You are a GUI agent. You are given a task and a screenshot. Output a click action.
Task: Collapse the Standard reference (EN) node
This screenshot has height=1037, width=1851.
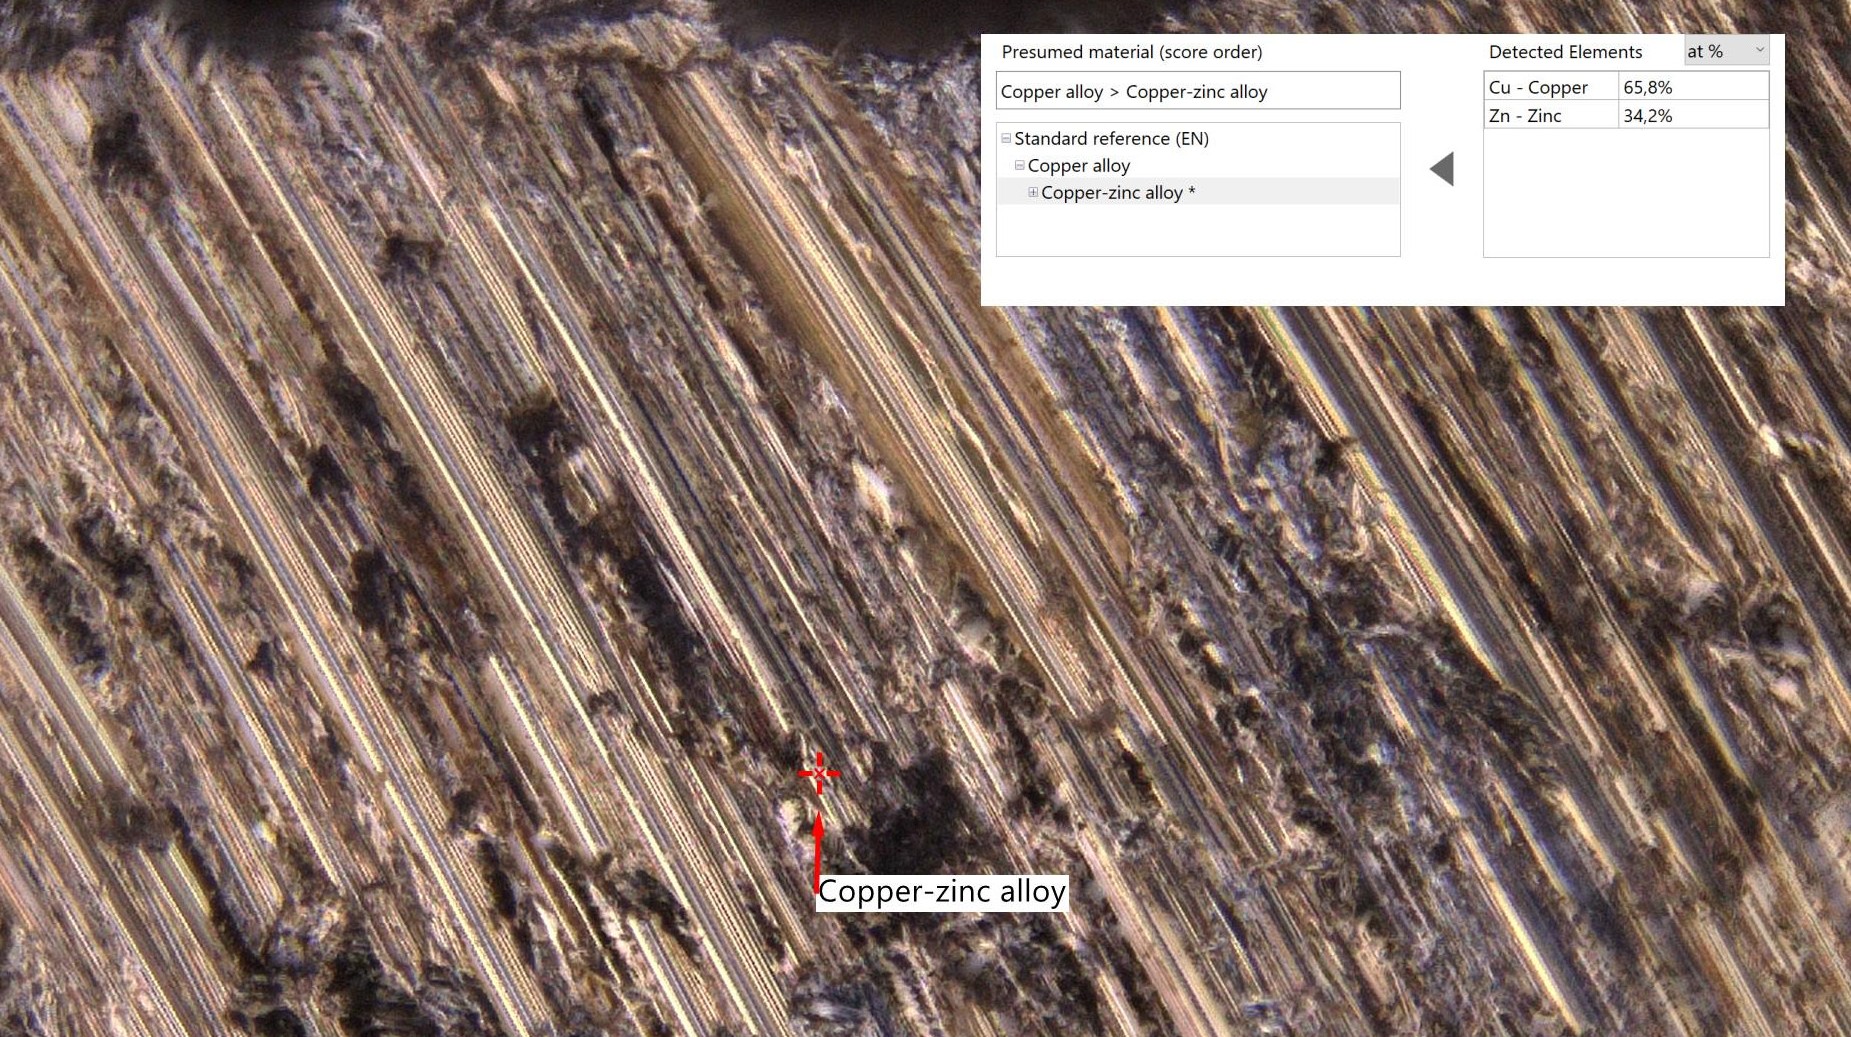tap(1006, 138)
